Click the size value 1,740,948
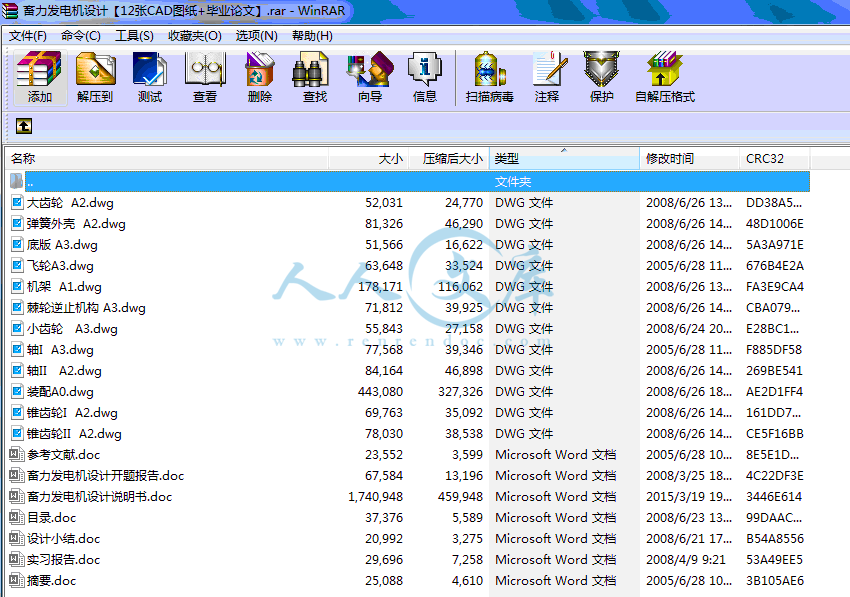The width and height of the screenshot is (850, 597). point(375,497)
